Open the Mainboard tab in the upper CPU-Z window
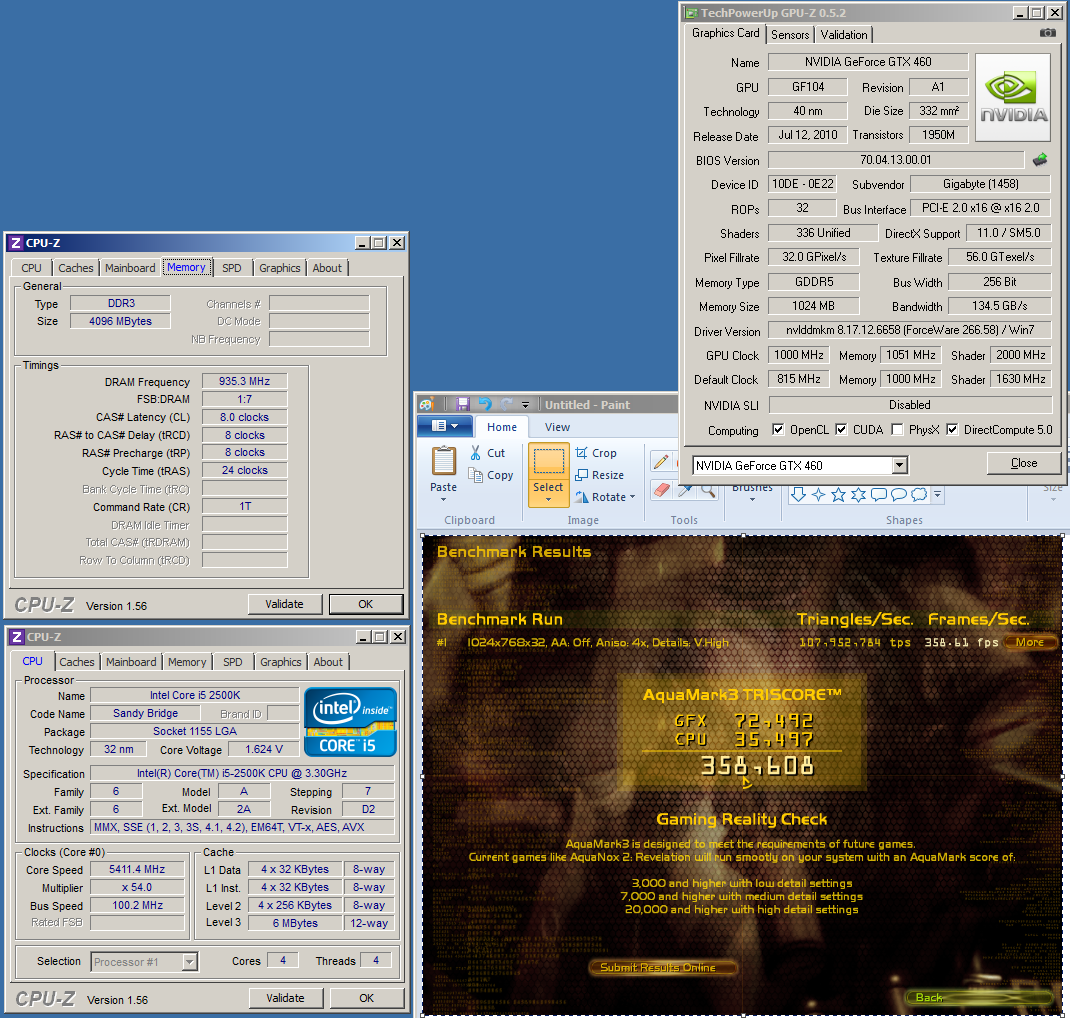This screenshot has width=1070, height=1018. pos(130,268)
